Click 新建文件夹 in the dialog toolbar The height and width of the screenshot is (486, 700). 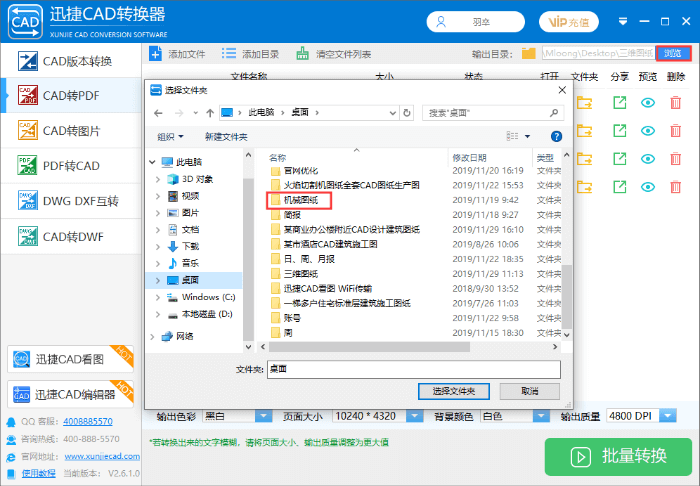(x=226, y=137)
